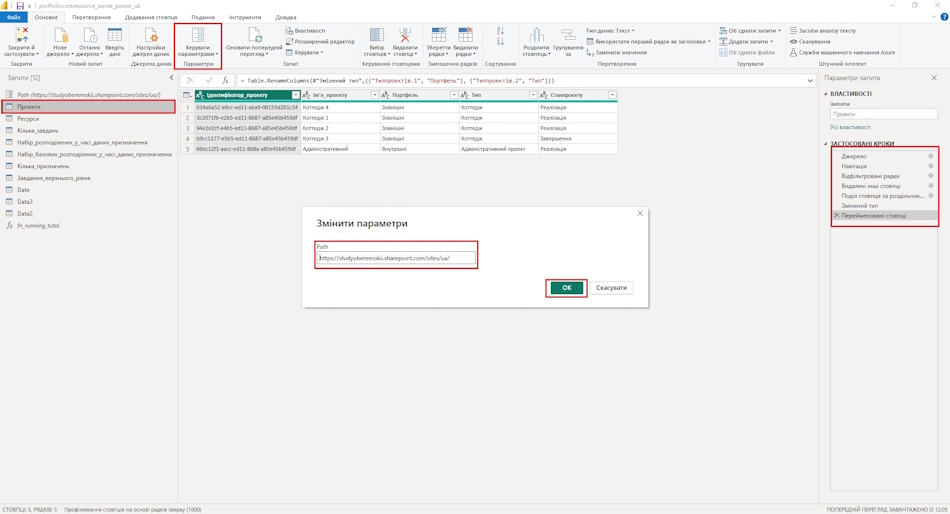Sort ascending with the A-Z icon
This screenshot has width=950, height=514.
(x=500, y=30)
